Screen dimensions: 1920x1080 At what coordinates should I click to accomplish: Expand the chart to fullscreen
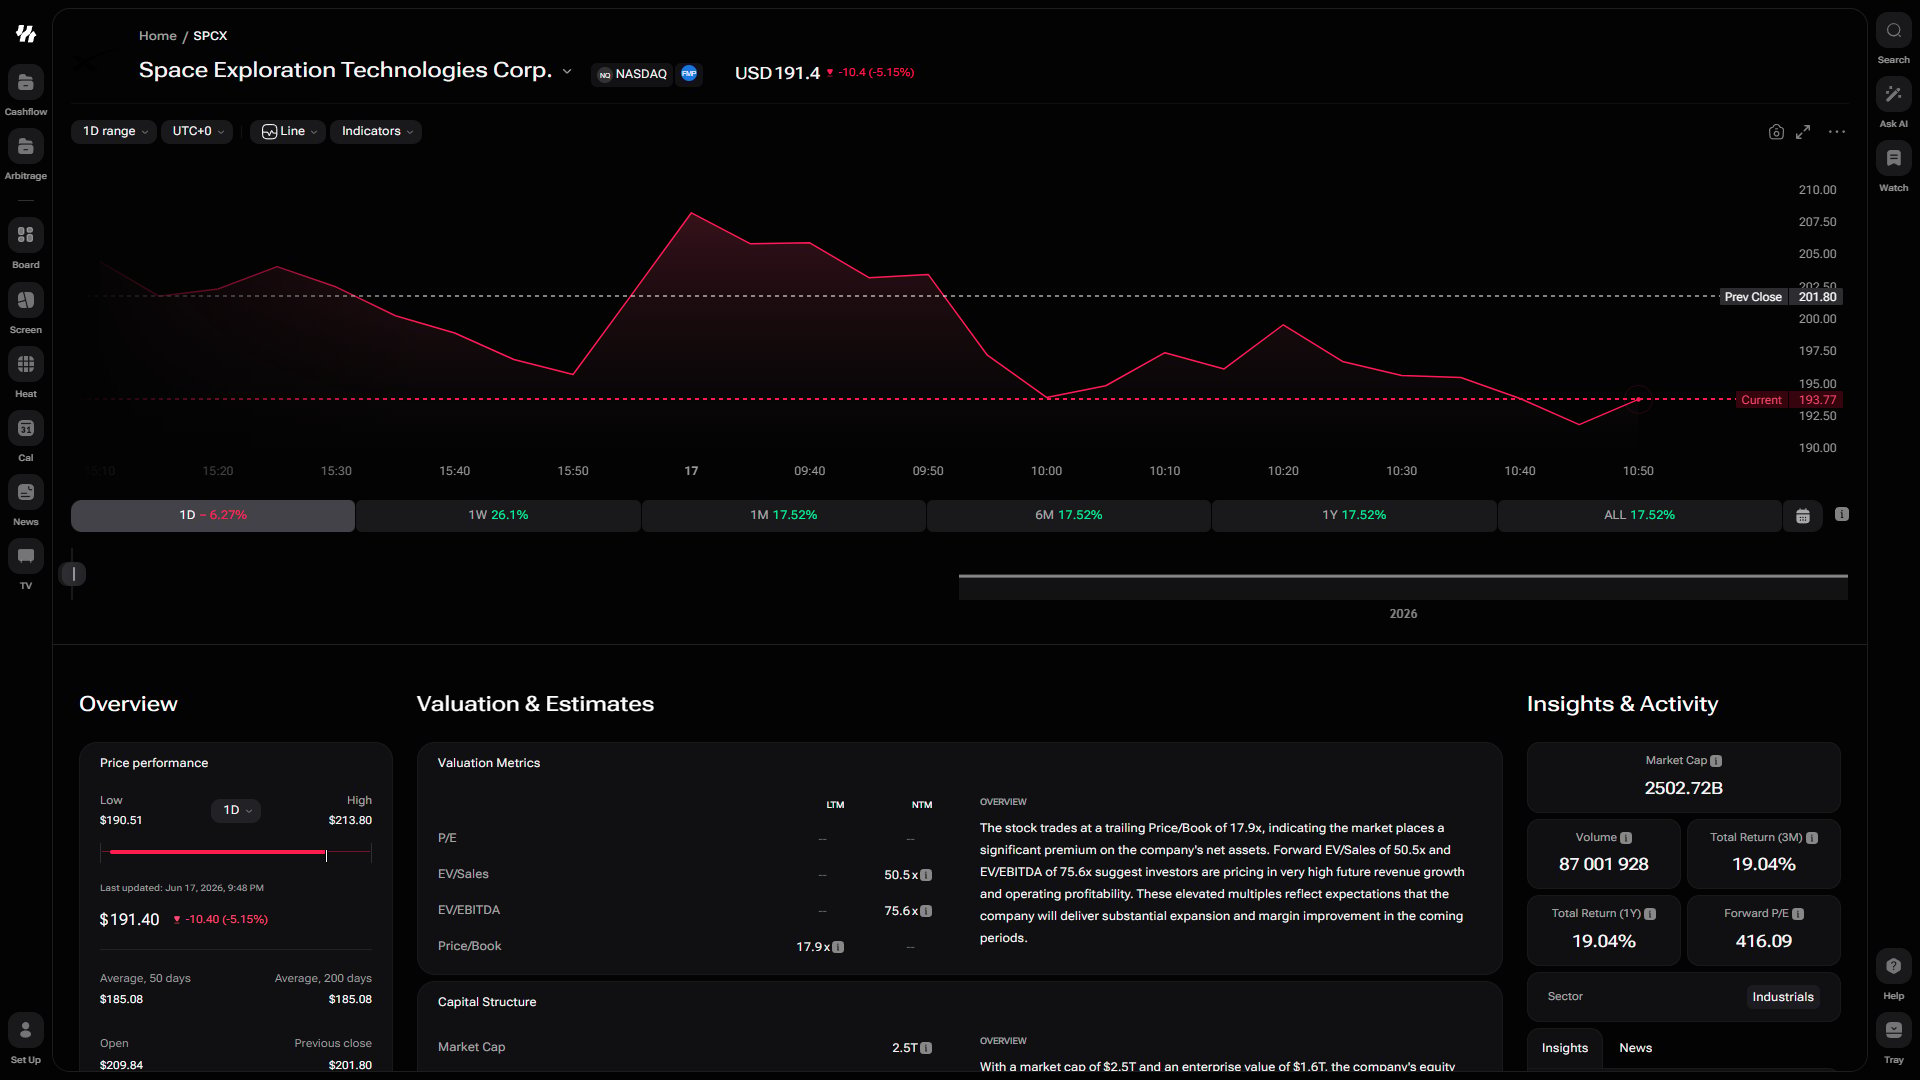tap(1803, 132)
